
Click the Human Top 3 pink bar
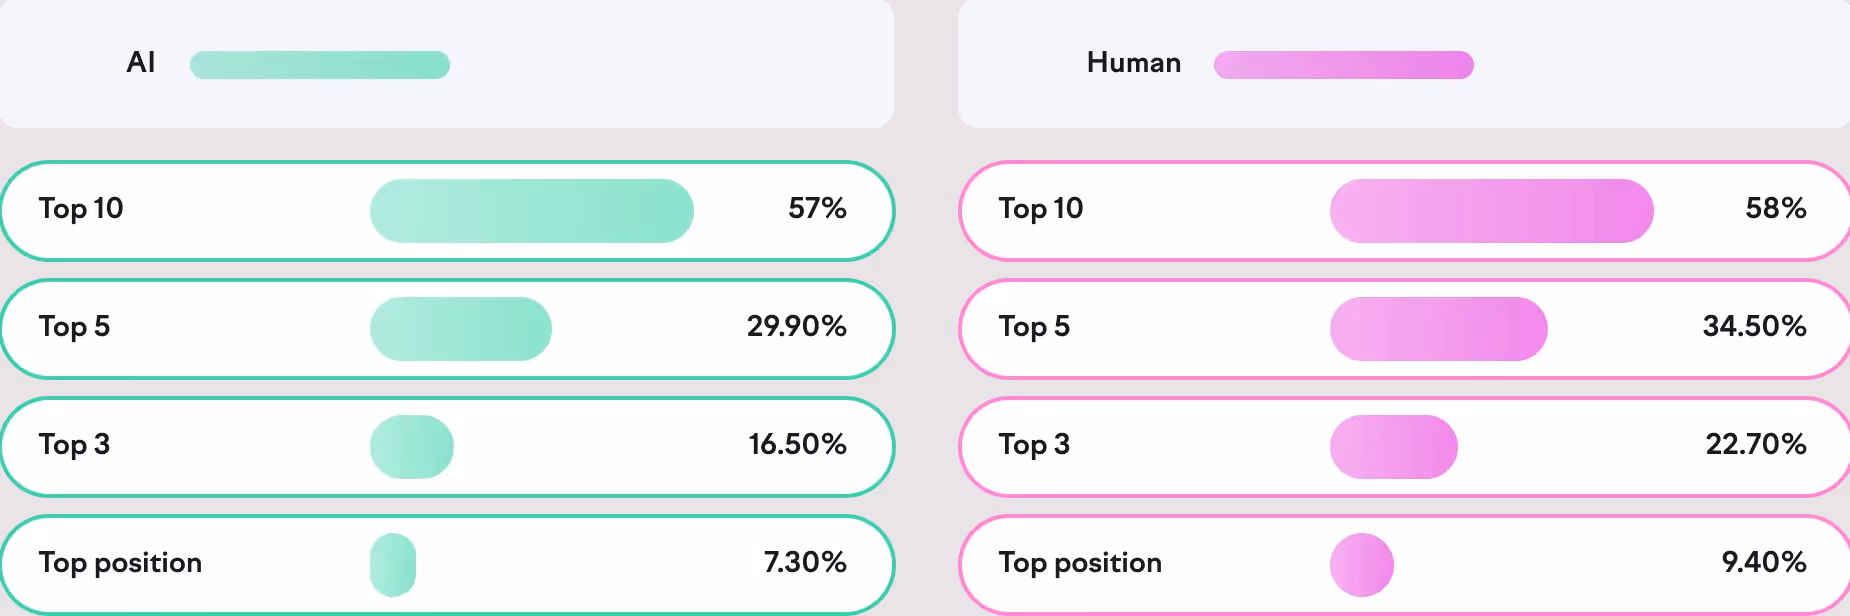tap(1394, 447)
